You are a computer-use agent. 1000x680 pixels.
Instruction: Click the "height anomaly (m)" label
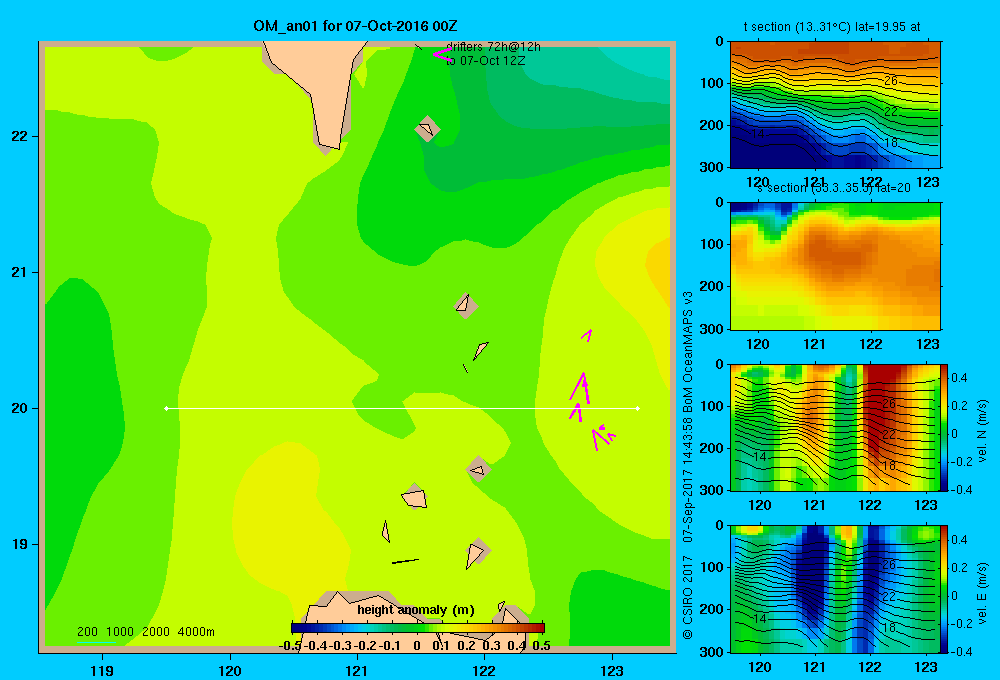416,610
